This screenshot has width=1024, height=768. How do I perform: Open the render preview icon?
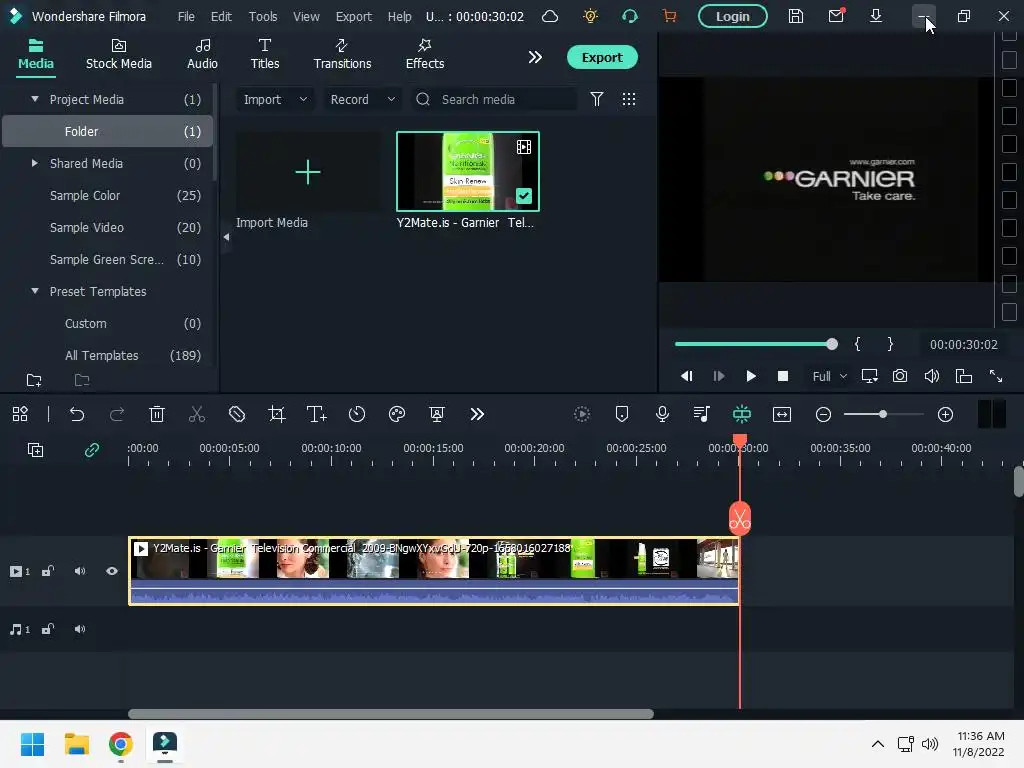pyautogui.click(x=582, y=414)
